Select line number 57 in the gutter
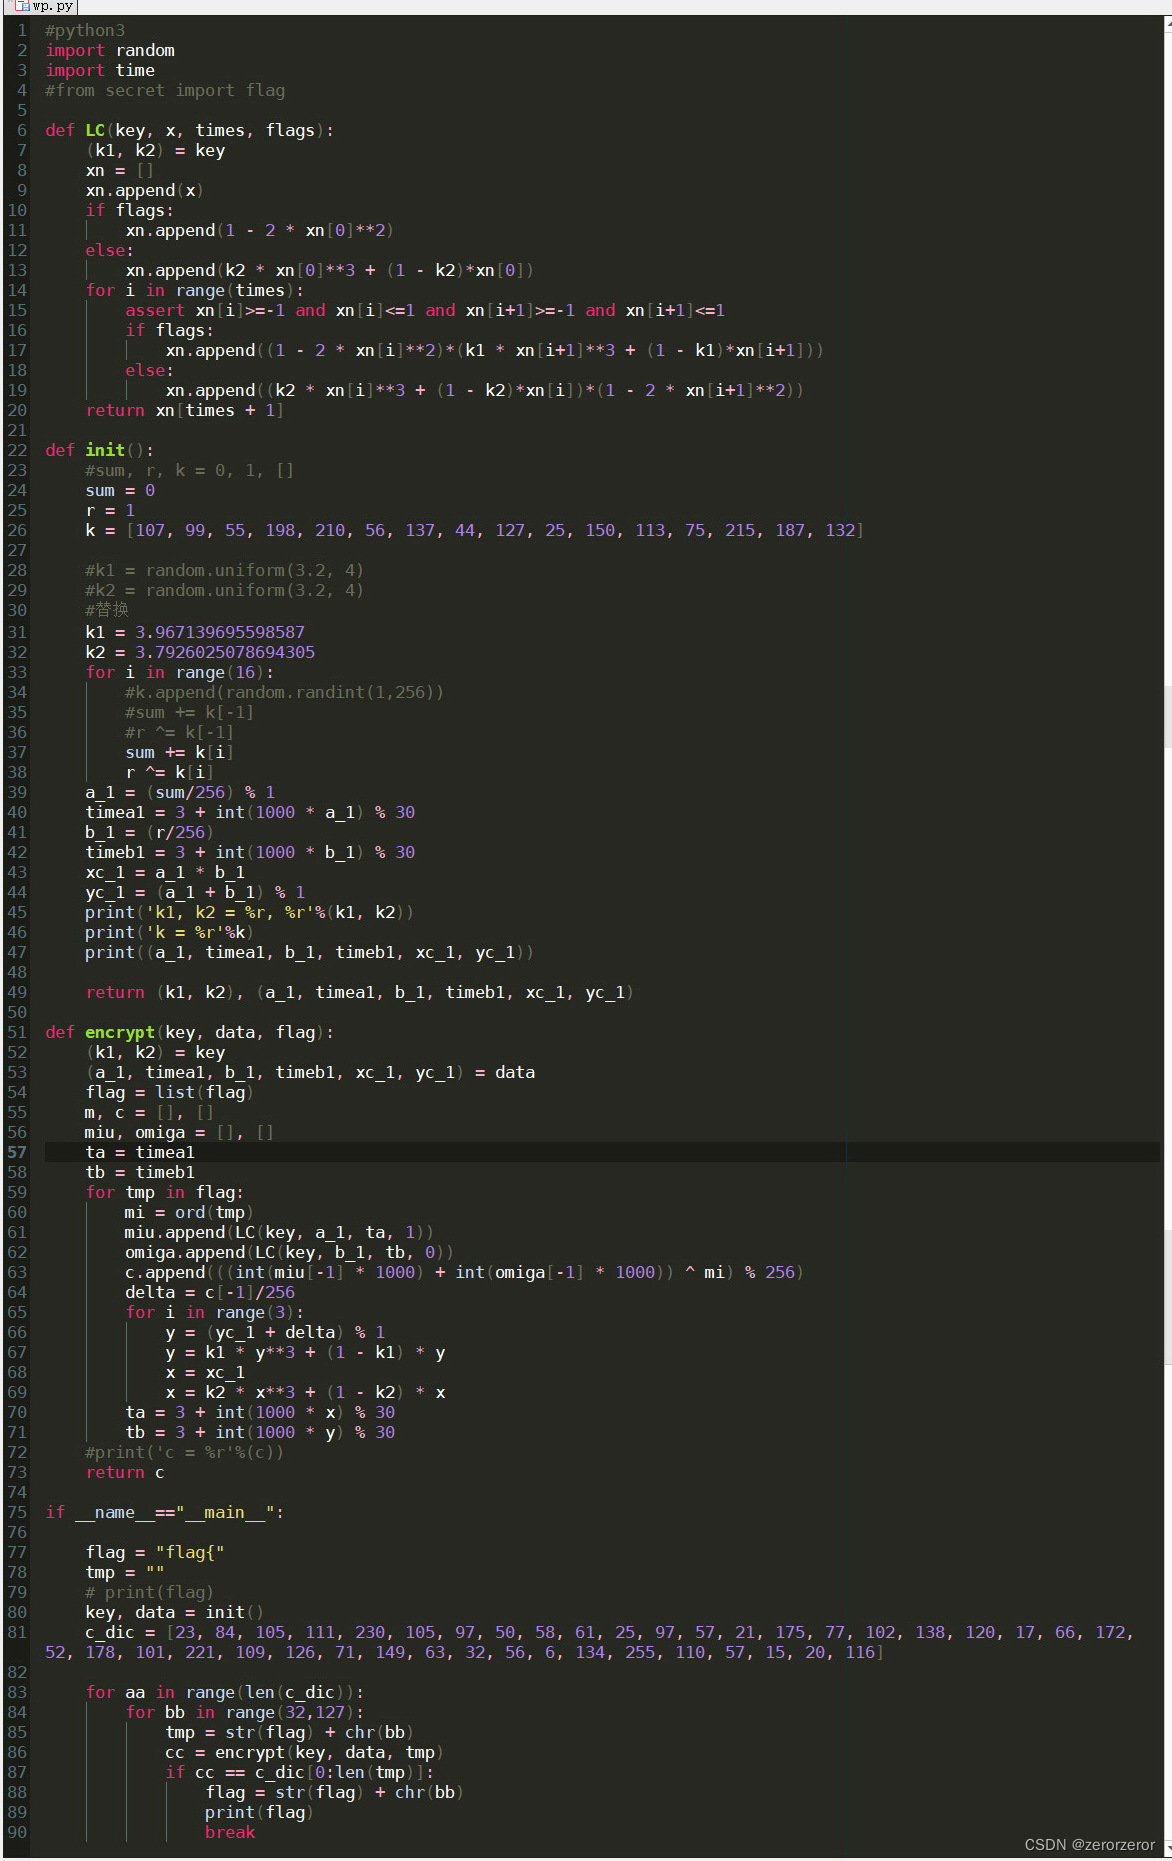The width and height of the screenshot is (1172, 1861). (x=17, y=1152)
